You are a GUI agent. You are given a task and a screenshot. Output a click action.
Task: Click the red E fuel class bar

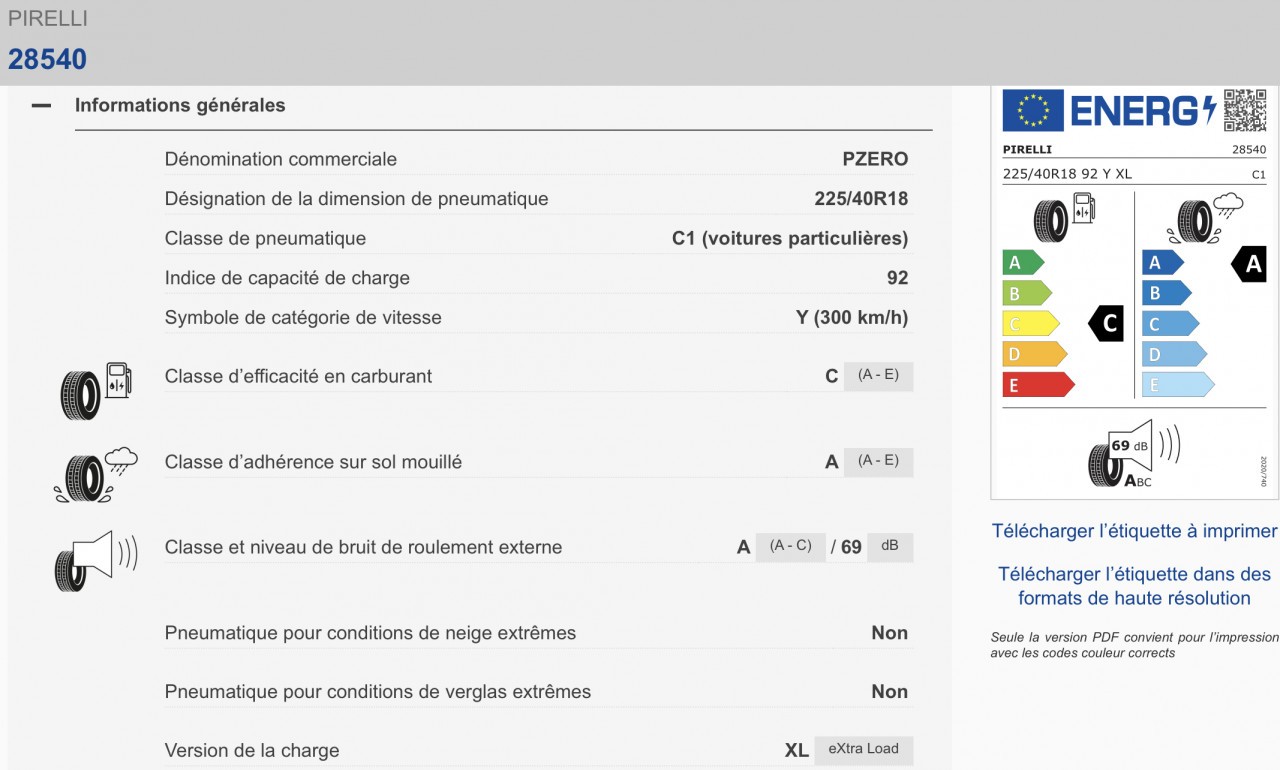1038,385
